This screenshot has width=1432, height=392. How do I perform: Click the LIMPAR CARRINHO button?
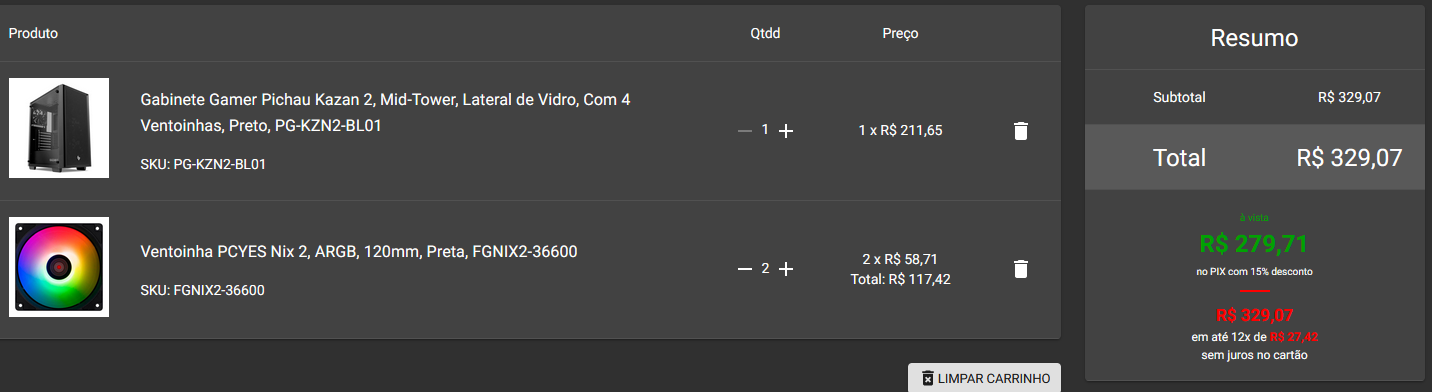click(984, 378)
